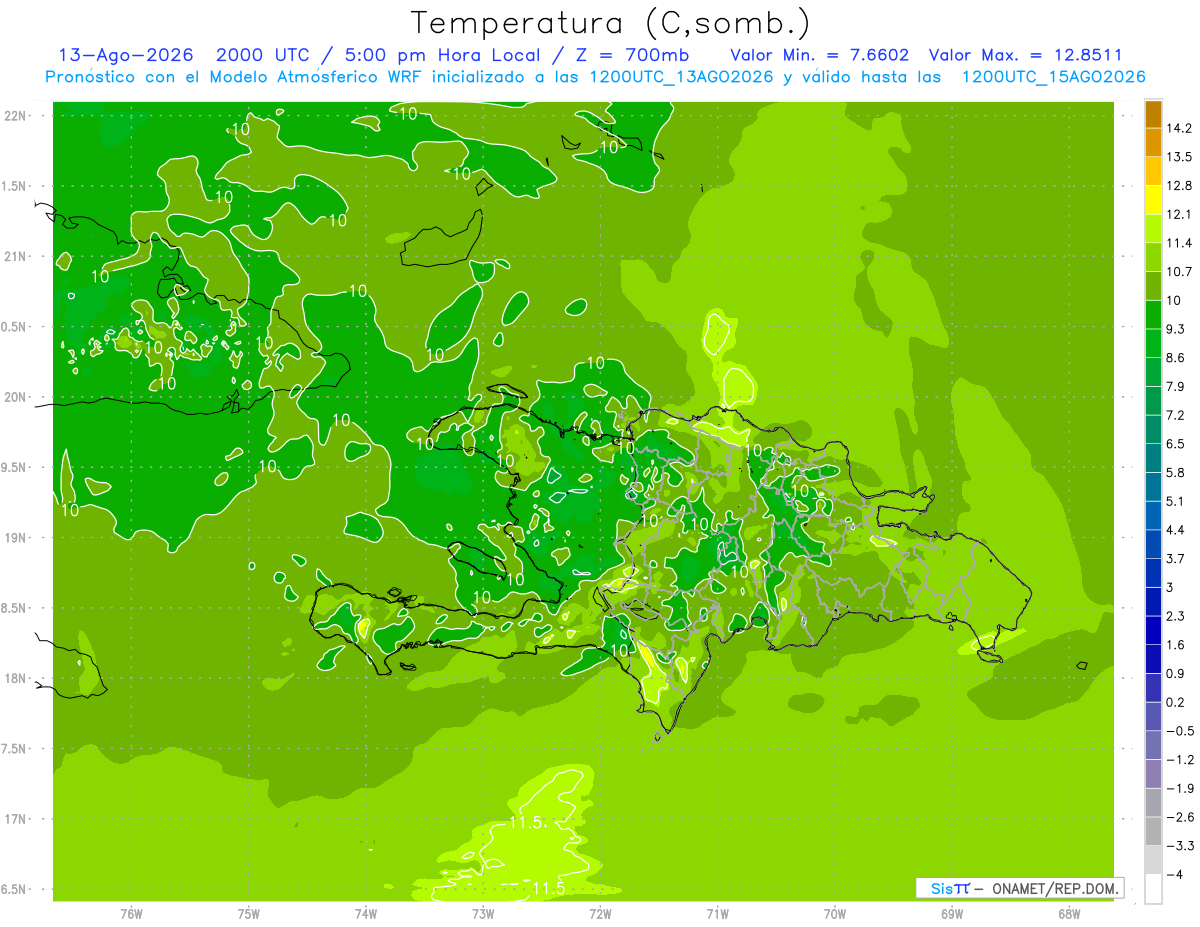Select the date "13-Ago-2026" in the header
The height and width of the screenshot is (927, 1200).
coord(126,55)
